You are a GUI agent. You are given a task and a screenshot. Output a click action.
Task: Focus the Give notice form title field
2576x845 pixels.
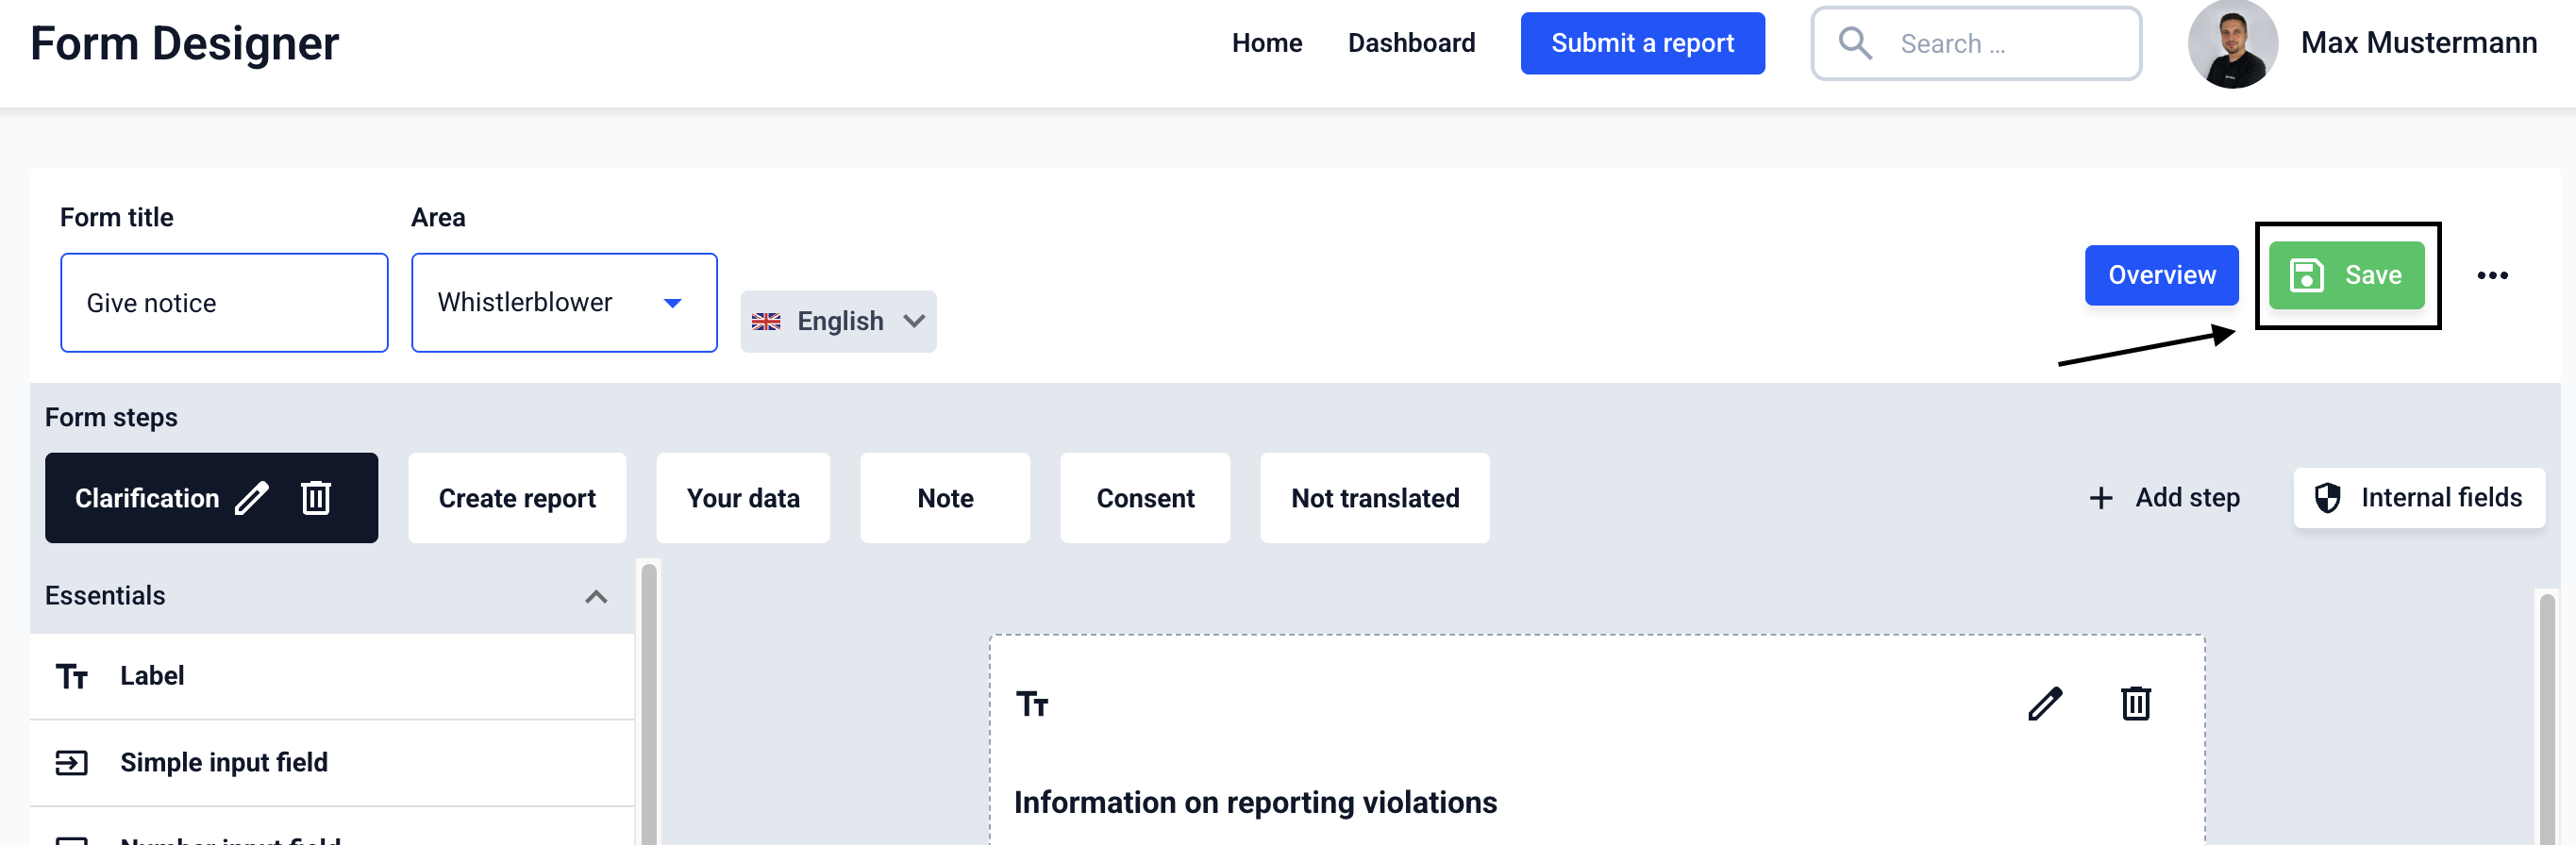[x=224, y=303]
